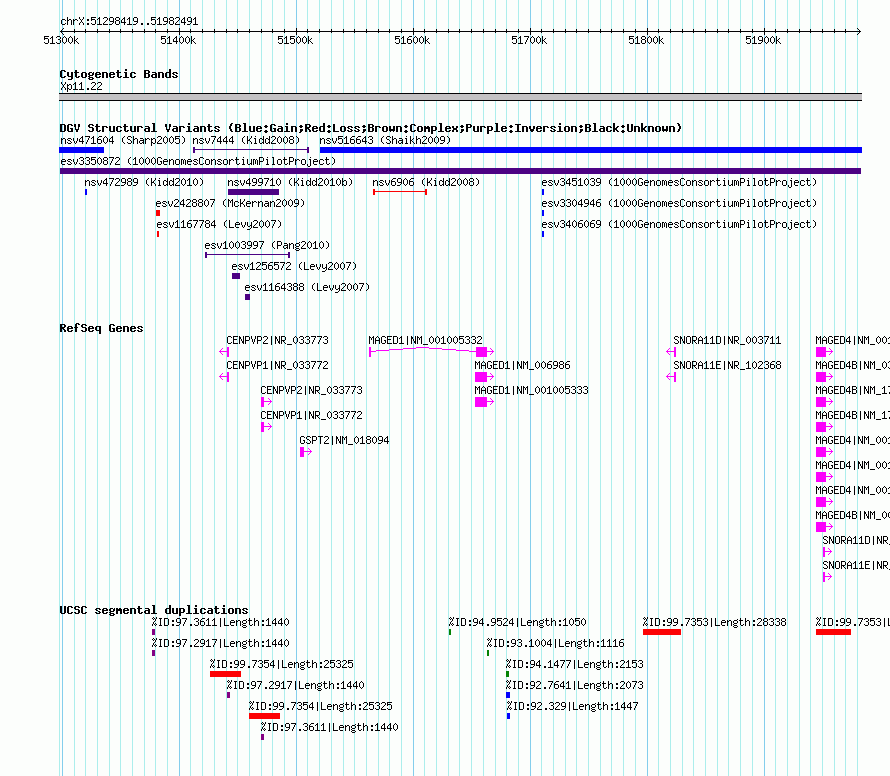Select the UCSC segmental duplications track title

[154, 610]
